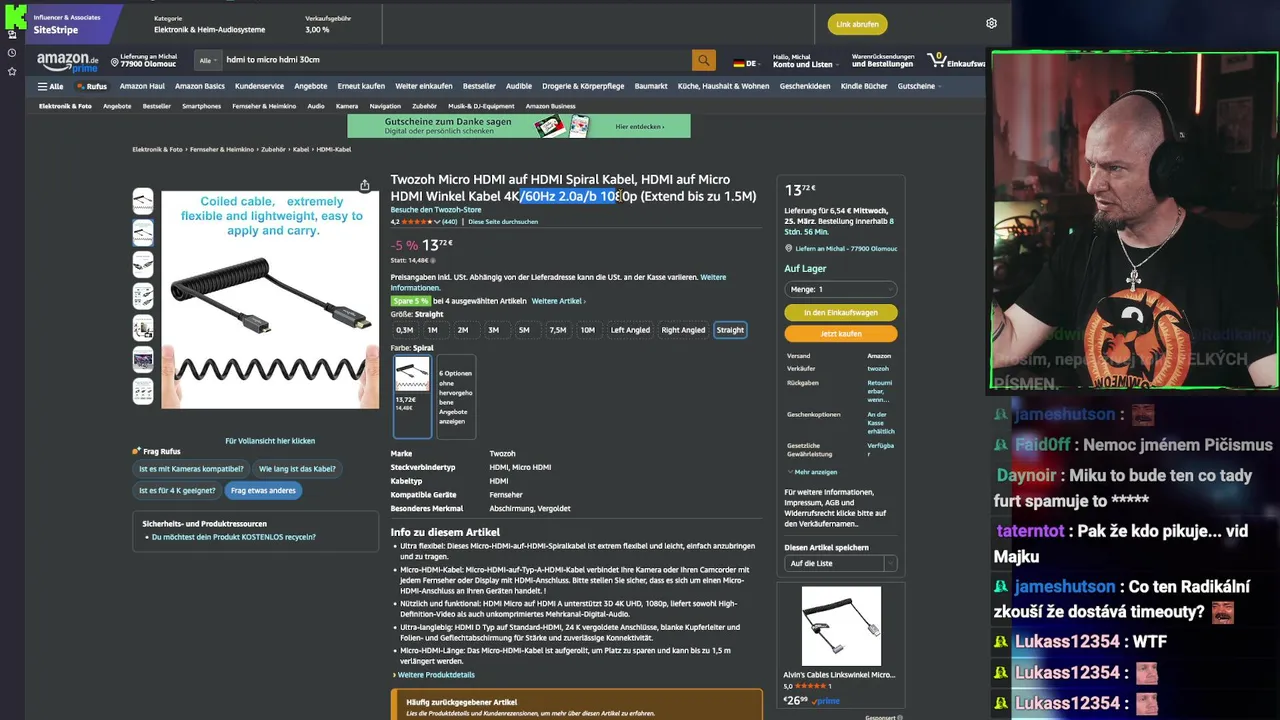Open the HDMI-Kabel breadcrumb link

coord(334,149)
